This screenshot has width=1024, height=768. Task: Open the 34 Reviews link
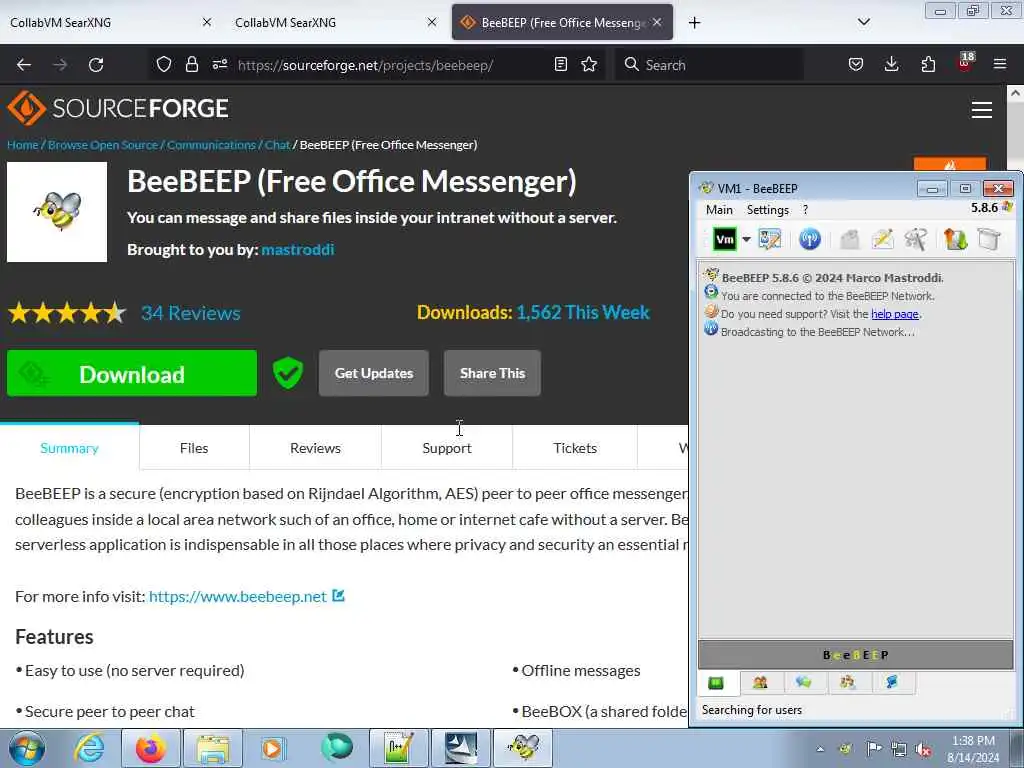[x=191, y=313]
